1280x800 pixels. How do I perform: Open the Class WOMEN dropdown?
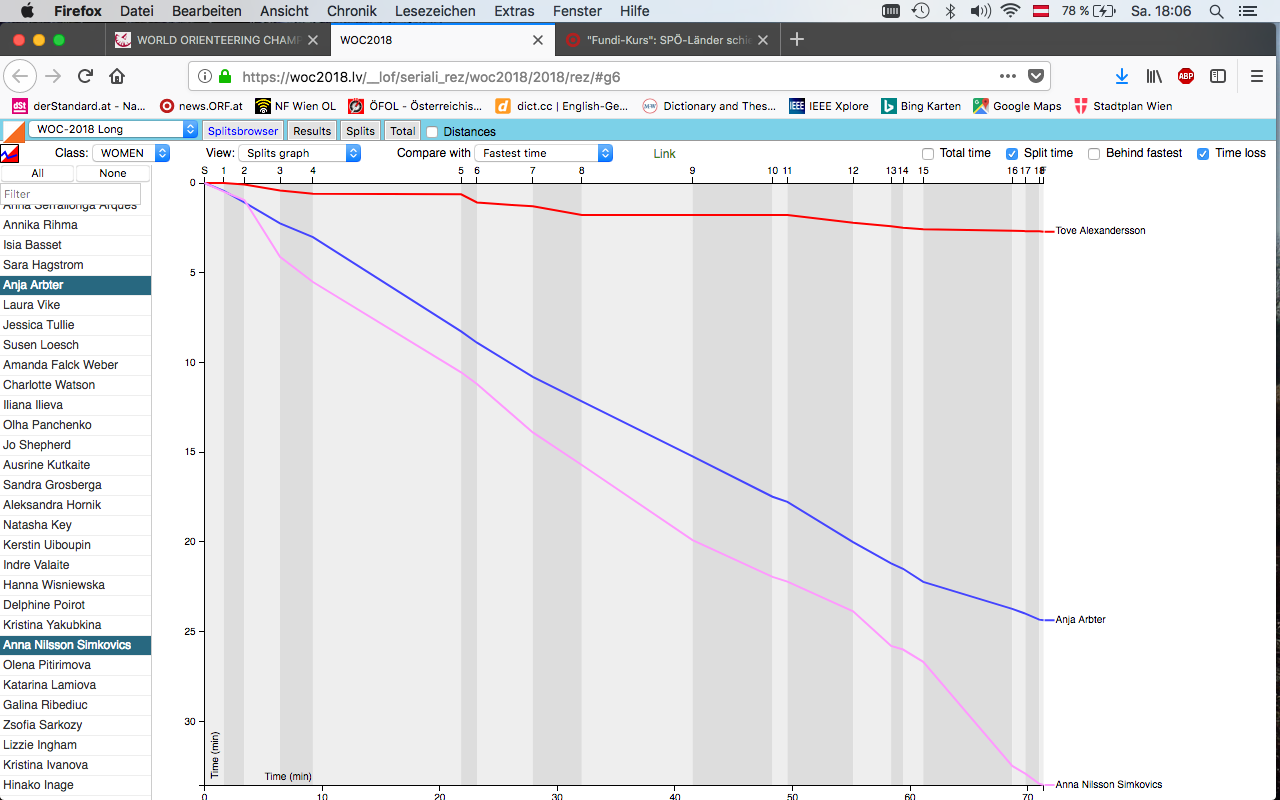[131, 153]
